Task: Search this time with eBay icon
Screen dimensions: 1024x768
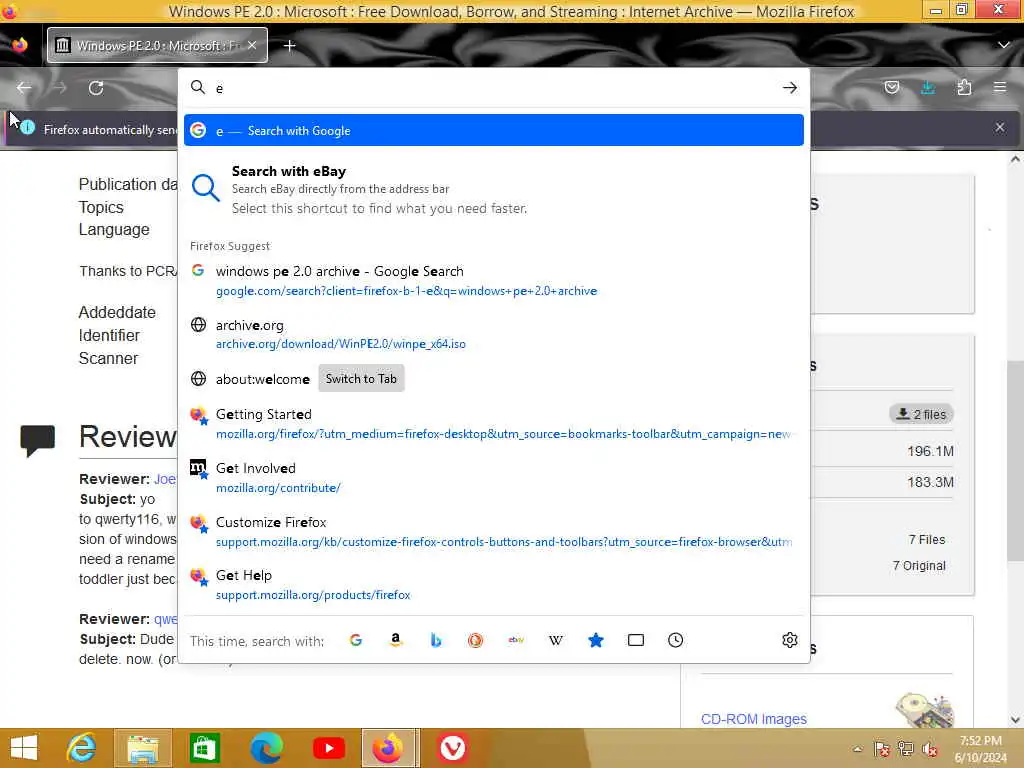Action: click(516, 640)
